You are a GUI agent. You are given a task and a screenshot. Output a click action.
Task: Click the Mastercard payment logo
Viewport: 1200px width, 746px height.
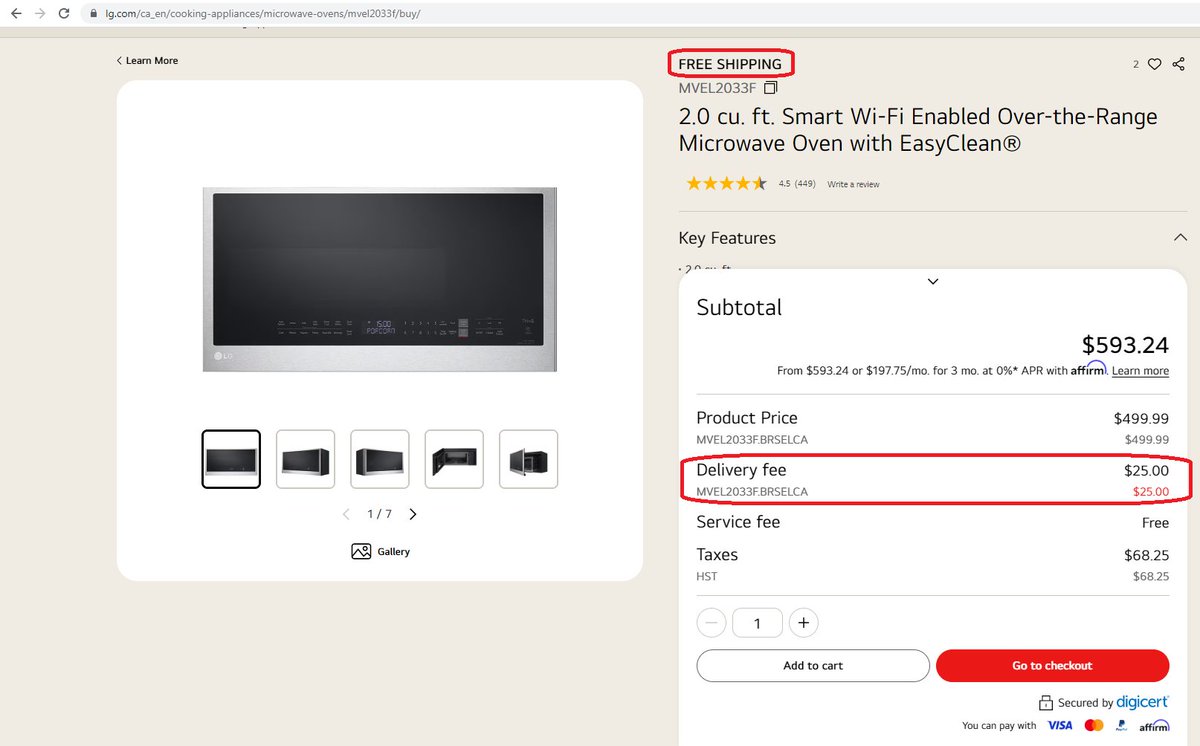pyautogui.click(x=1094, y=725)
